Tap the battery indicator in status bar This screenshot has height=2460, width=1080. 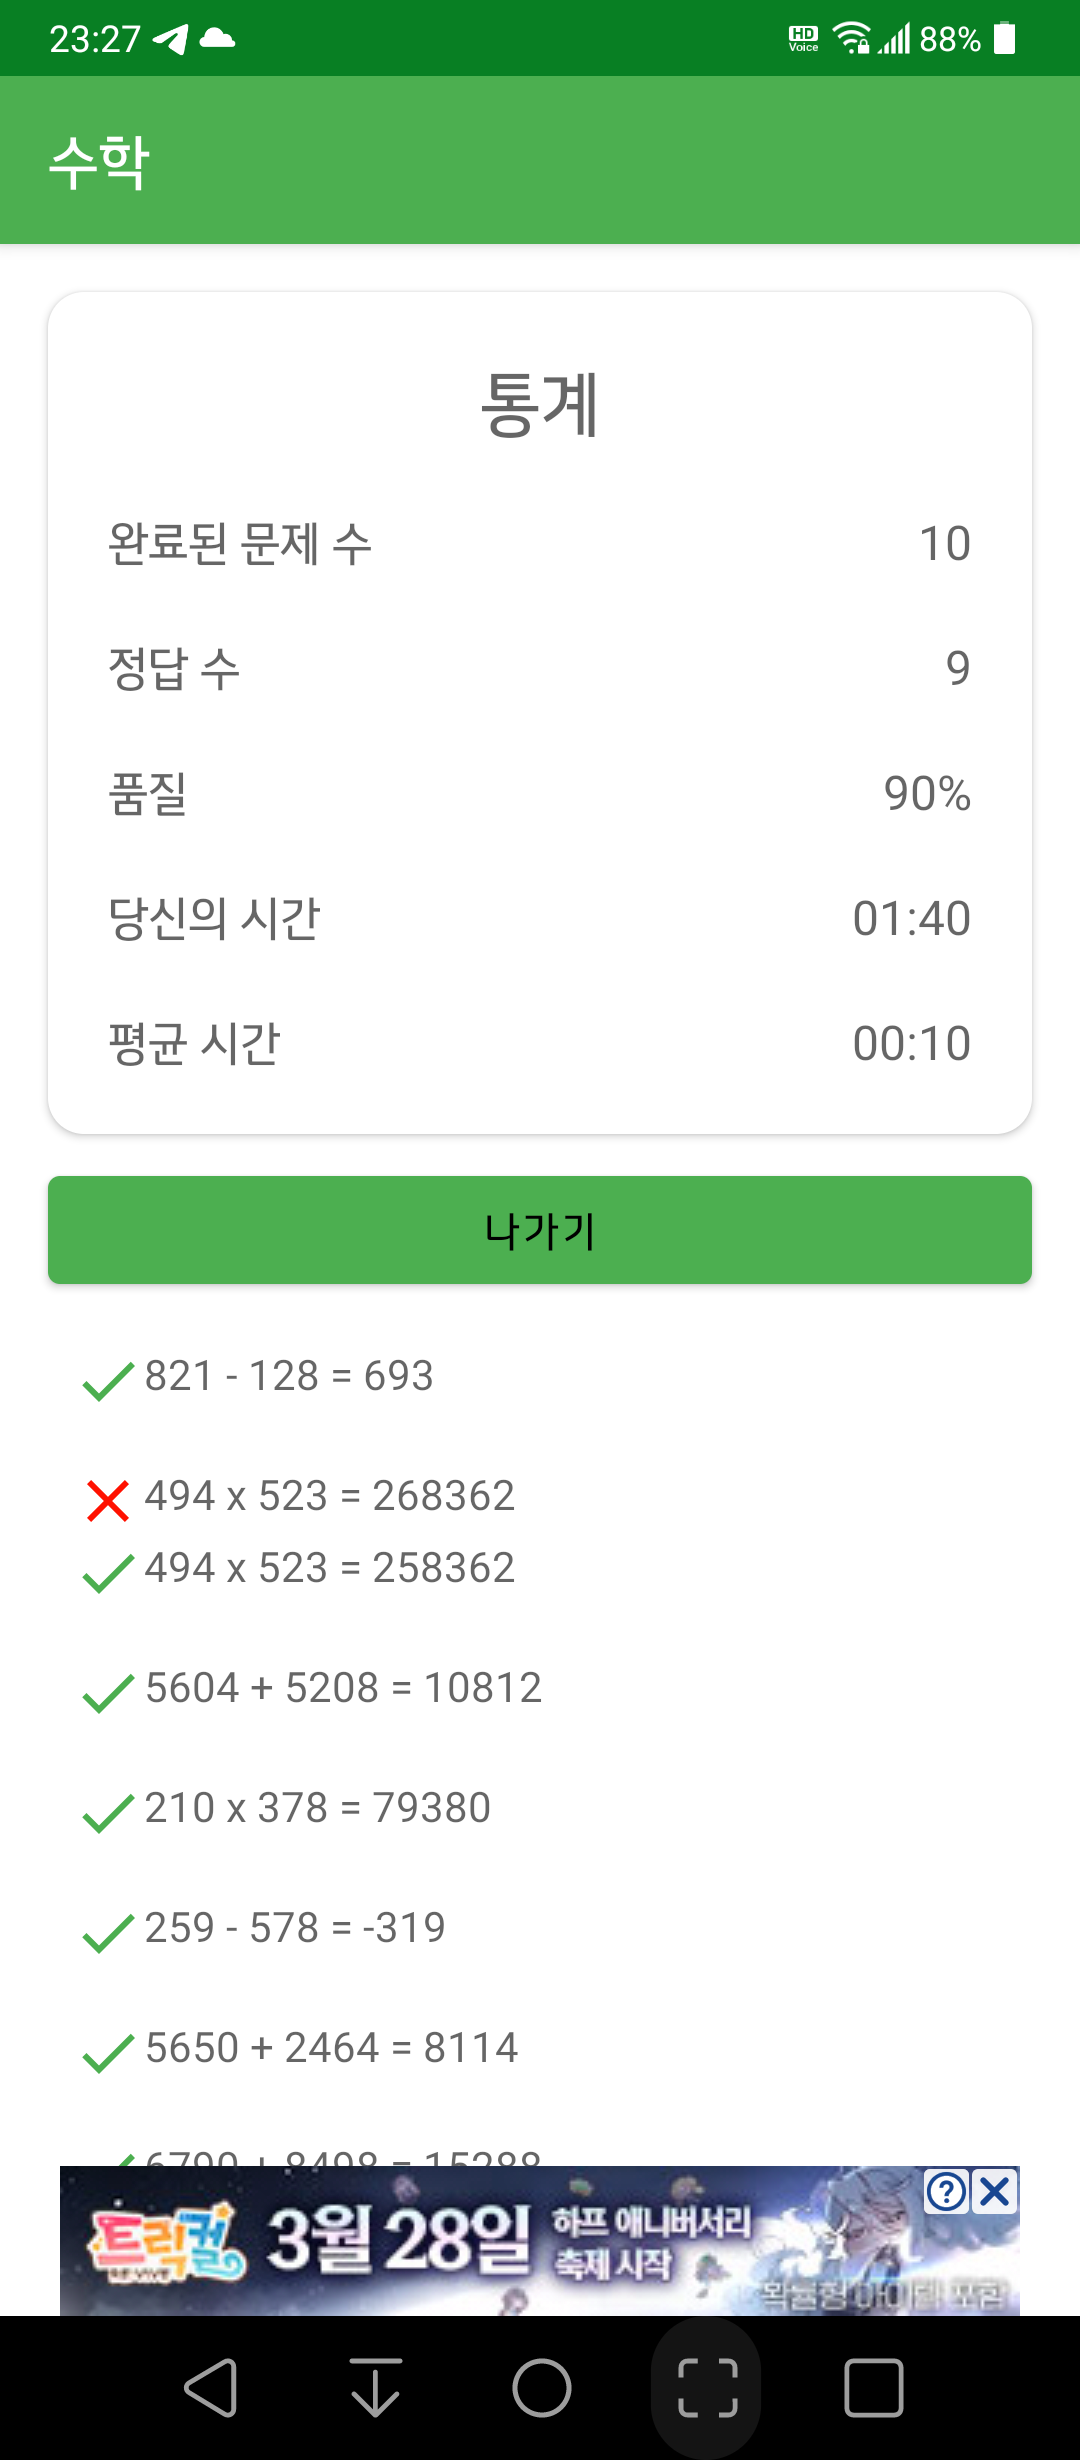(x=1005, y=39)
